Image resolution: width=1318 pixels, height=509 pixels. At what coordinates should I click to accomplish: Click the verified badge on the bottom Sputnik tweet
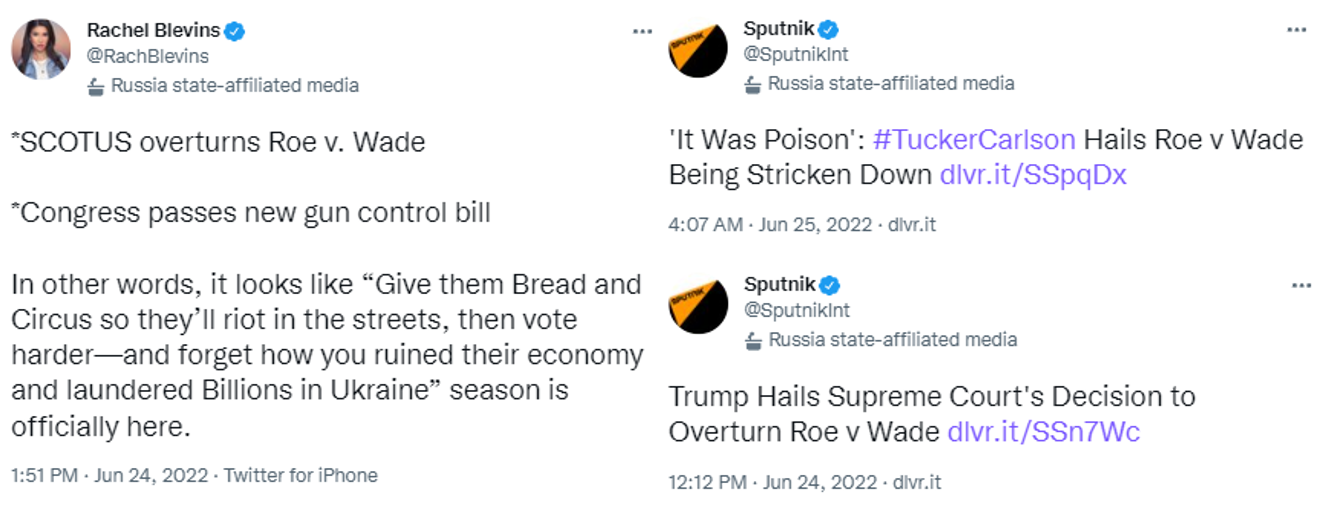[x=830, y=285]
